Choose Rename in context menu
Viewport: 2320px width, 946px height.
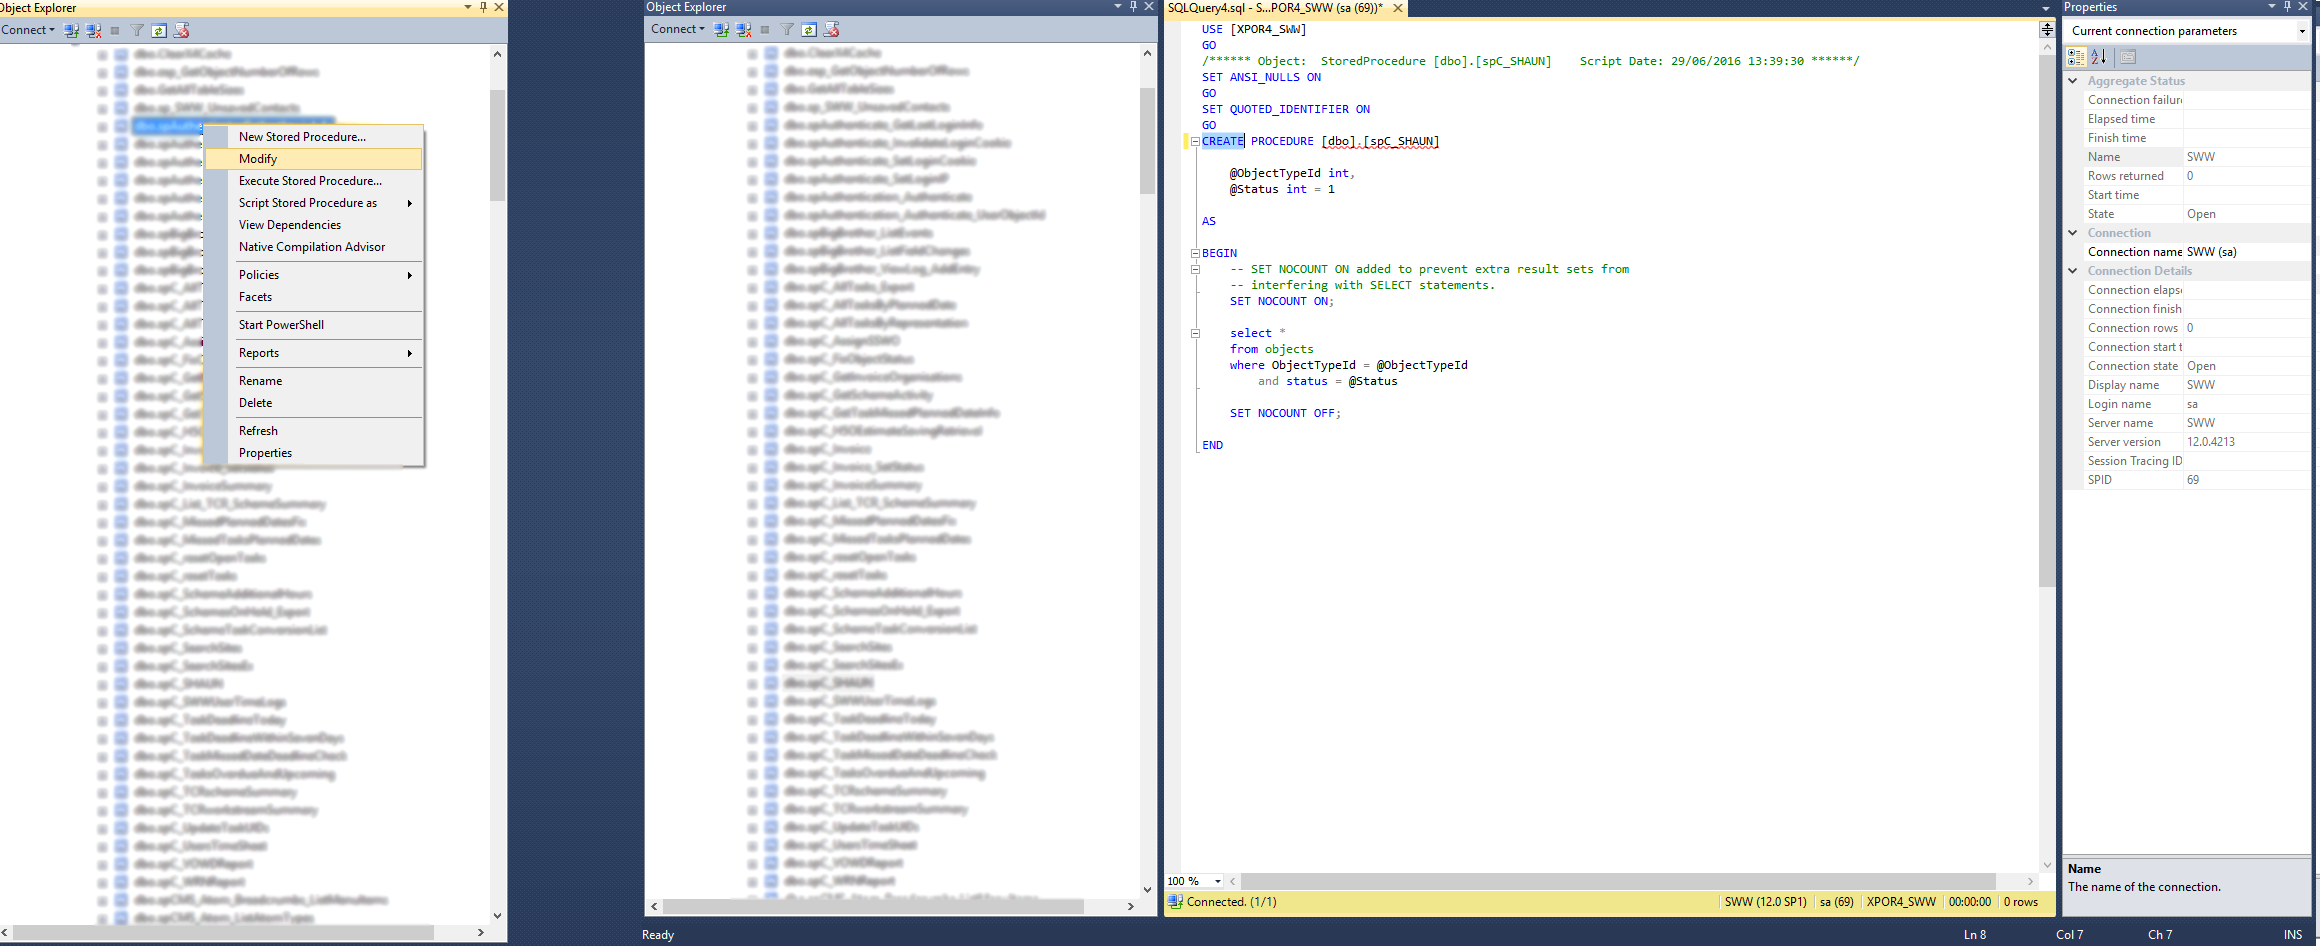(x=313, y=381)
